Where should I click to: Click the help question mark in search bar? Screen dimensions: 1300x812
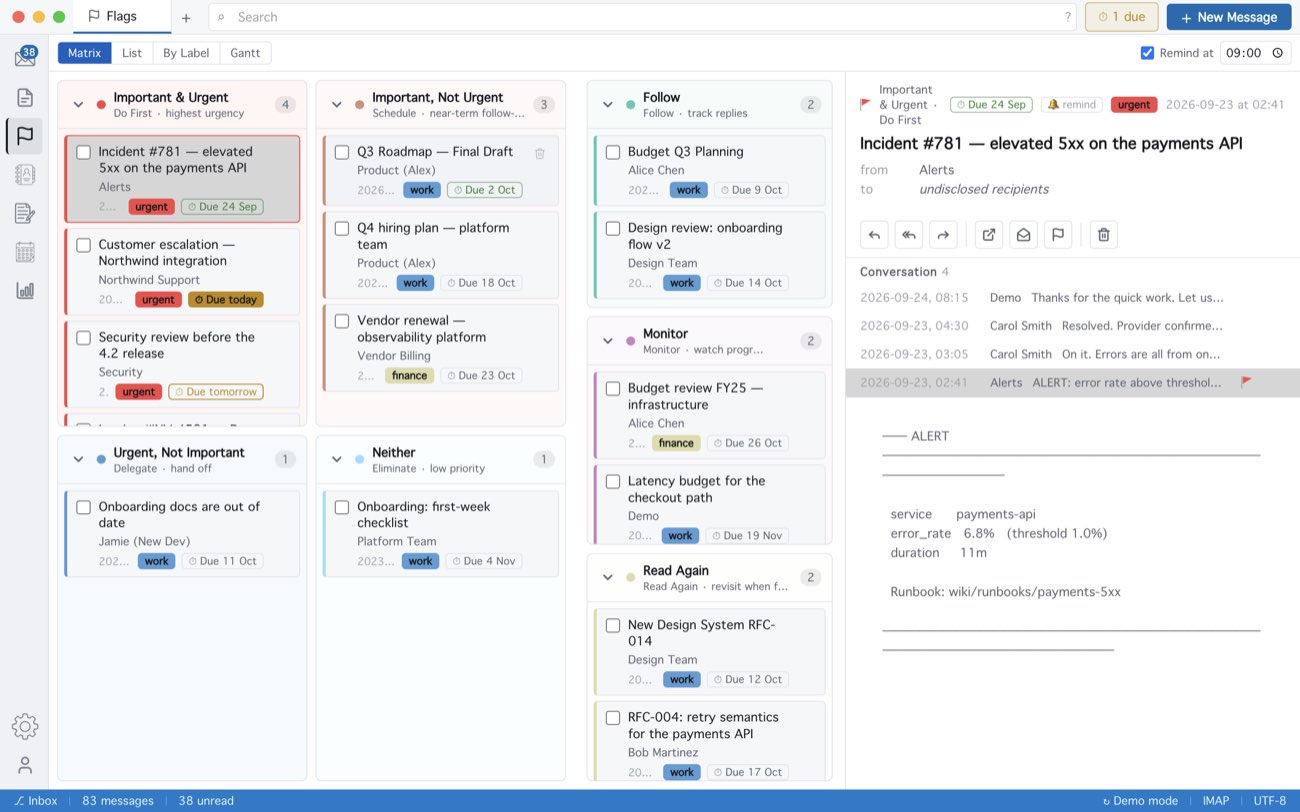[1068, 17]
